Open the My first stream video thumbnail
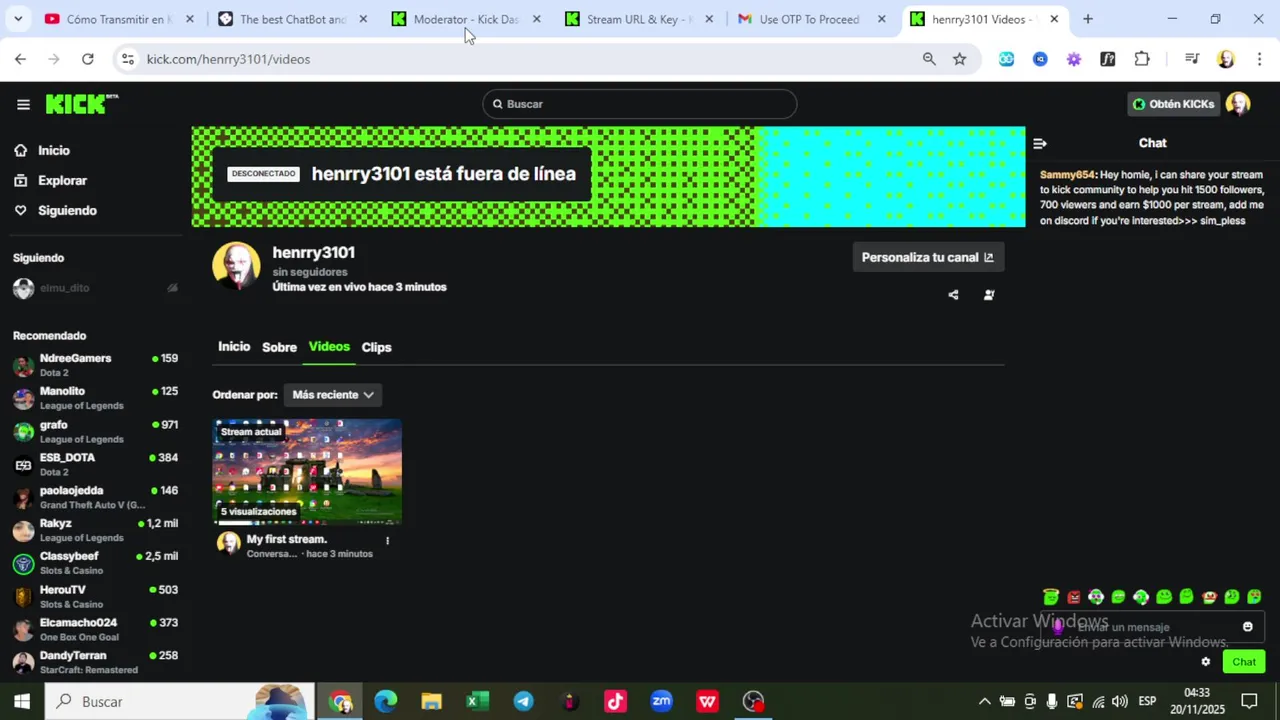 click(307, 472)
